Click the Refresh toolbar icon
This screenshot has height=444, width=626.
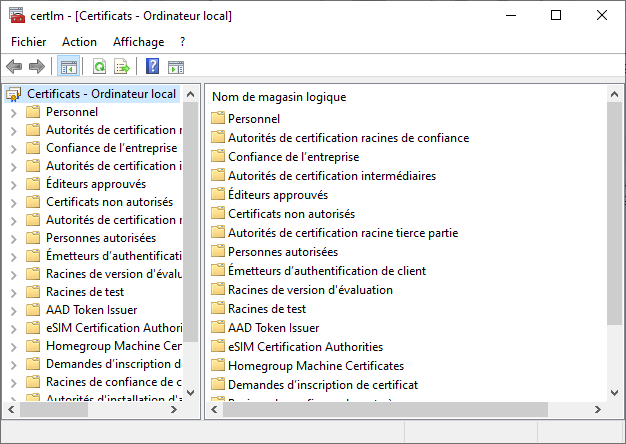[99, 67]
